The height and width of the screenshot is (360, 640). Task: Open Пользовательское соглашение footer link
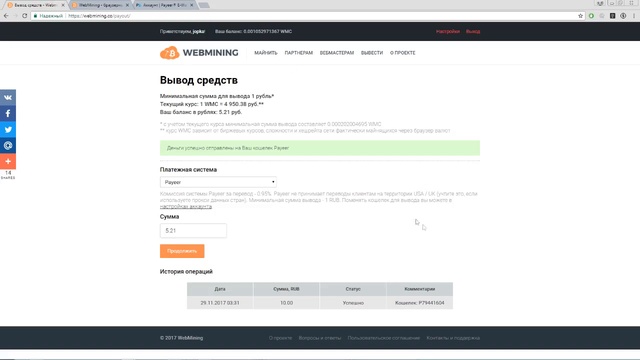click(x=384, y=338)
